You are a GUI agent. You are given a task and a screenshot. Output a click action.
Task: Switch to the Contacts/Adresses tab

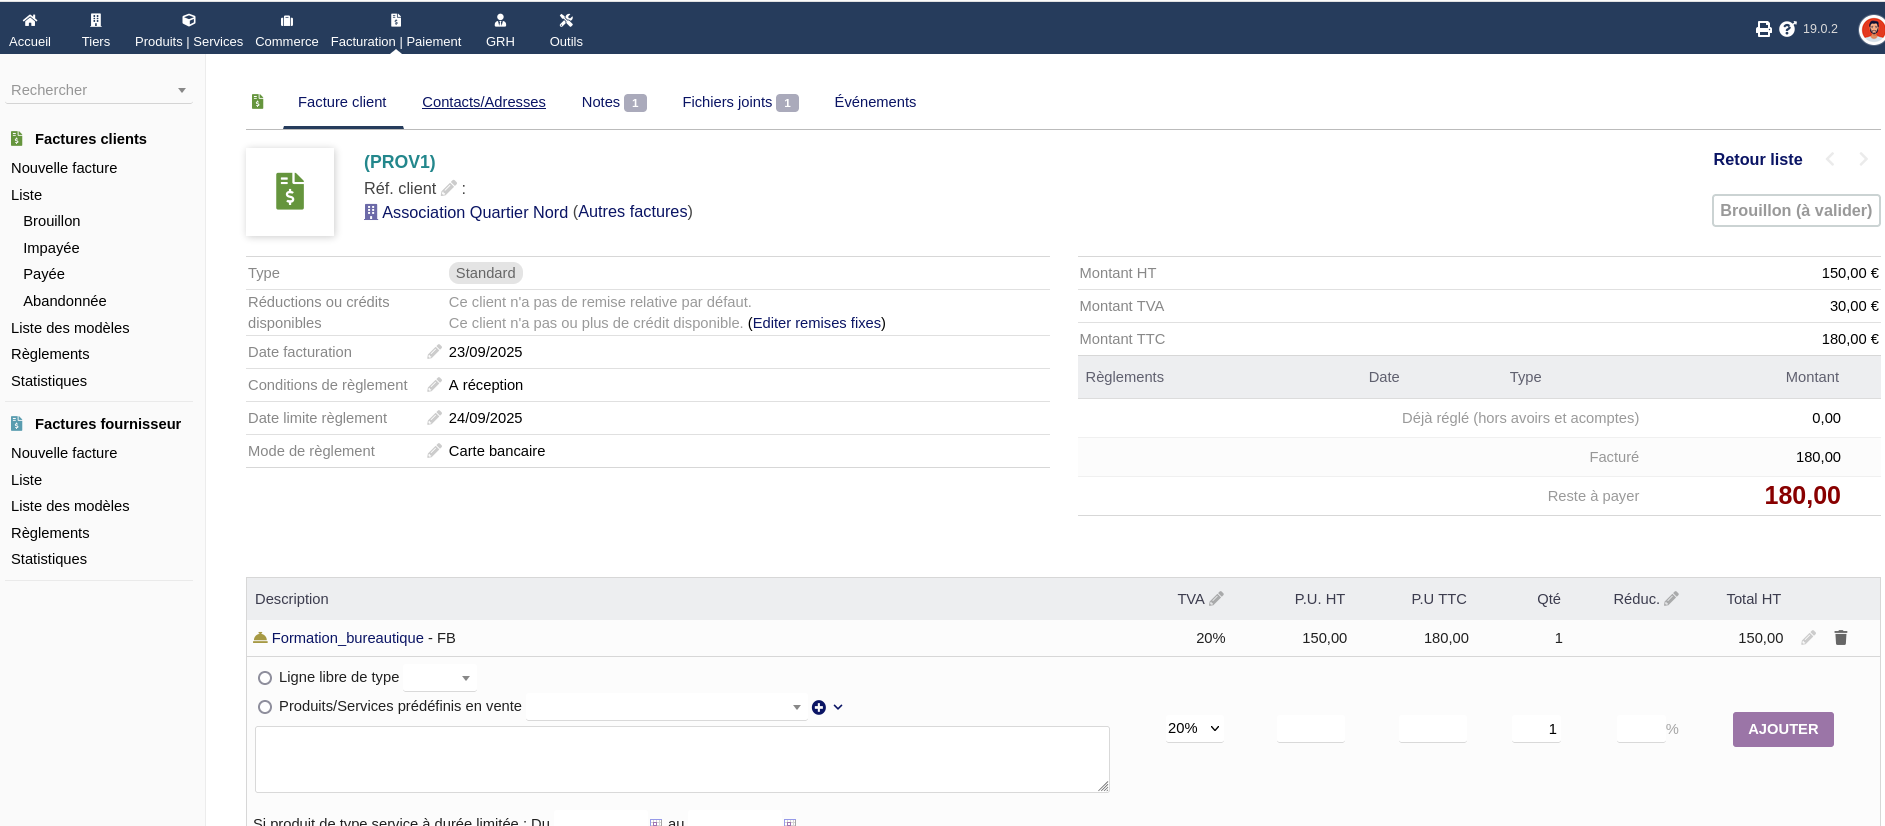pyautogui.click(x=483, y=102)
